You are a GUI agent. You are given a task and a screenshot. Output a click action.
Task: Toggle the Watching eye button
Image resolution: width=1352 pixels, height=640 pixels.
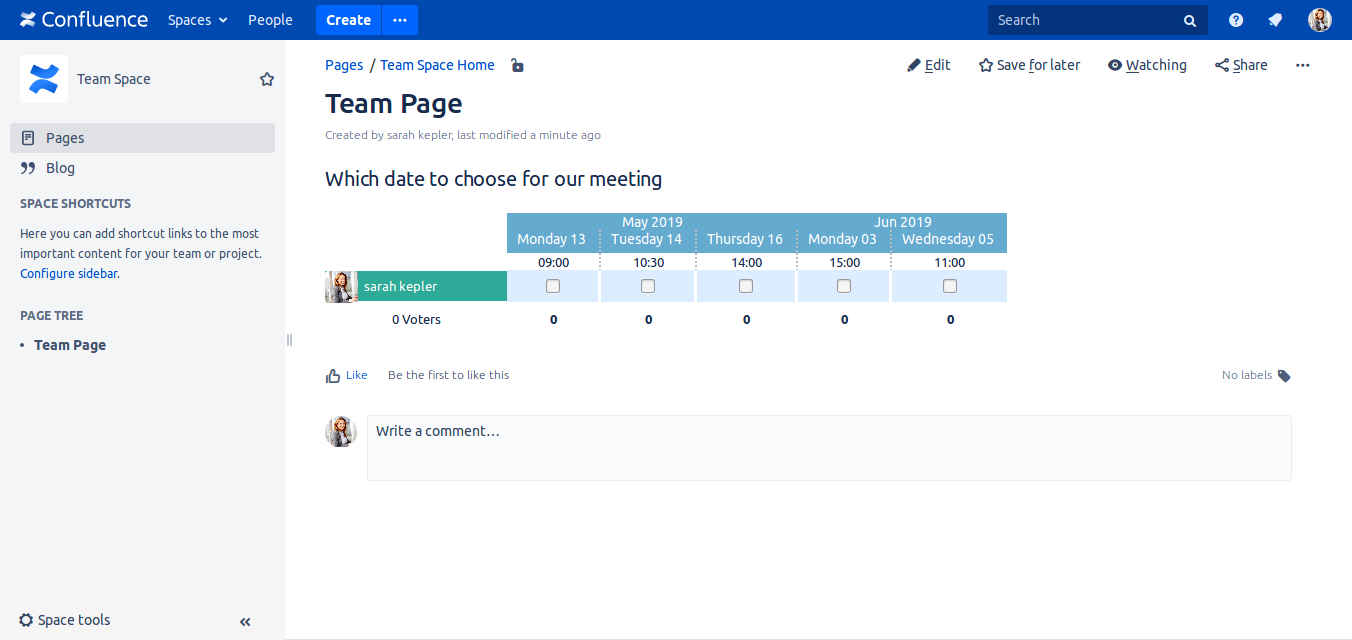(x=1147, y=65)
